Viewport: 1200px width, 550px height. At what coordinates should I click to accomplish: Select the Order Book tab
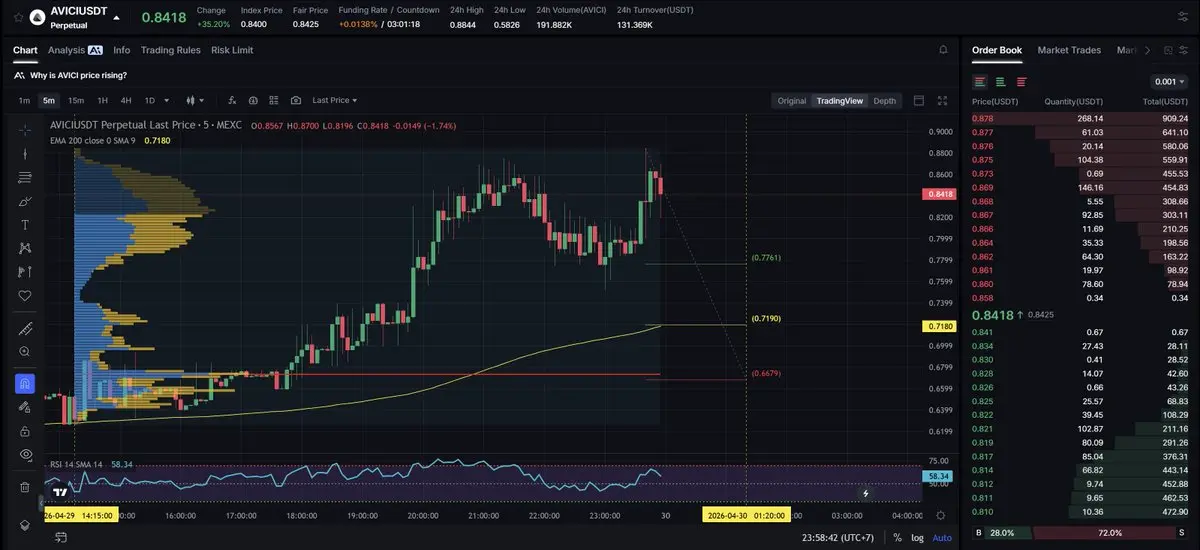[997, 50]
